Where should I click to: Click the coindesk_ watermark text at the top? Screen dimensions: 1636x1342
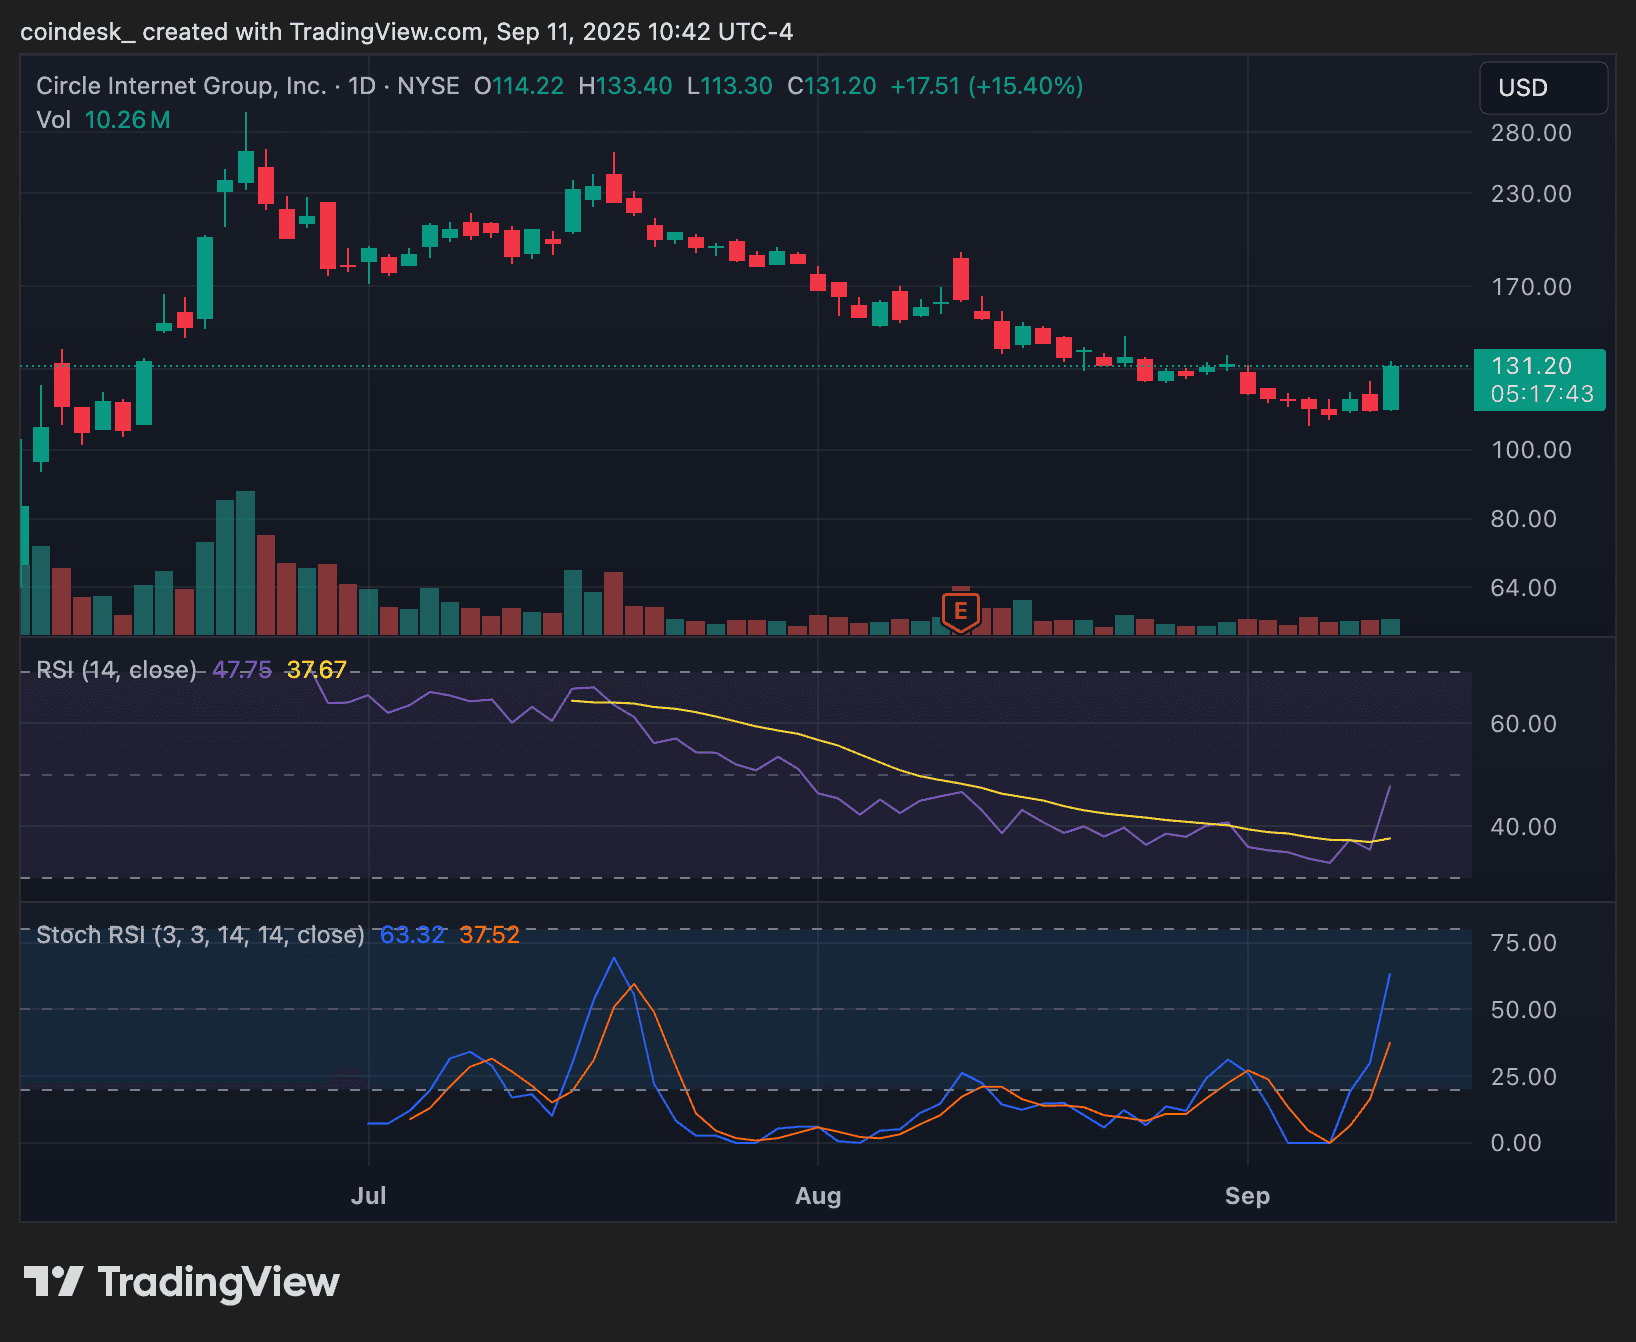[77, 31]
